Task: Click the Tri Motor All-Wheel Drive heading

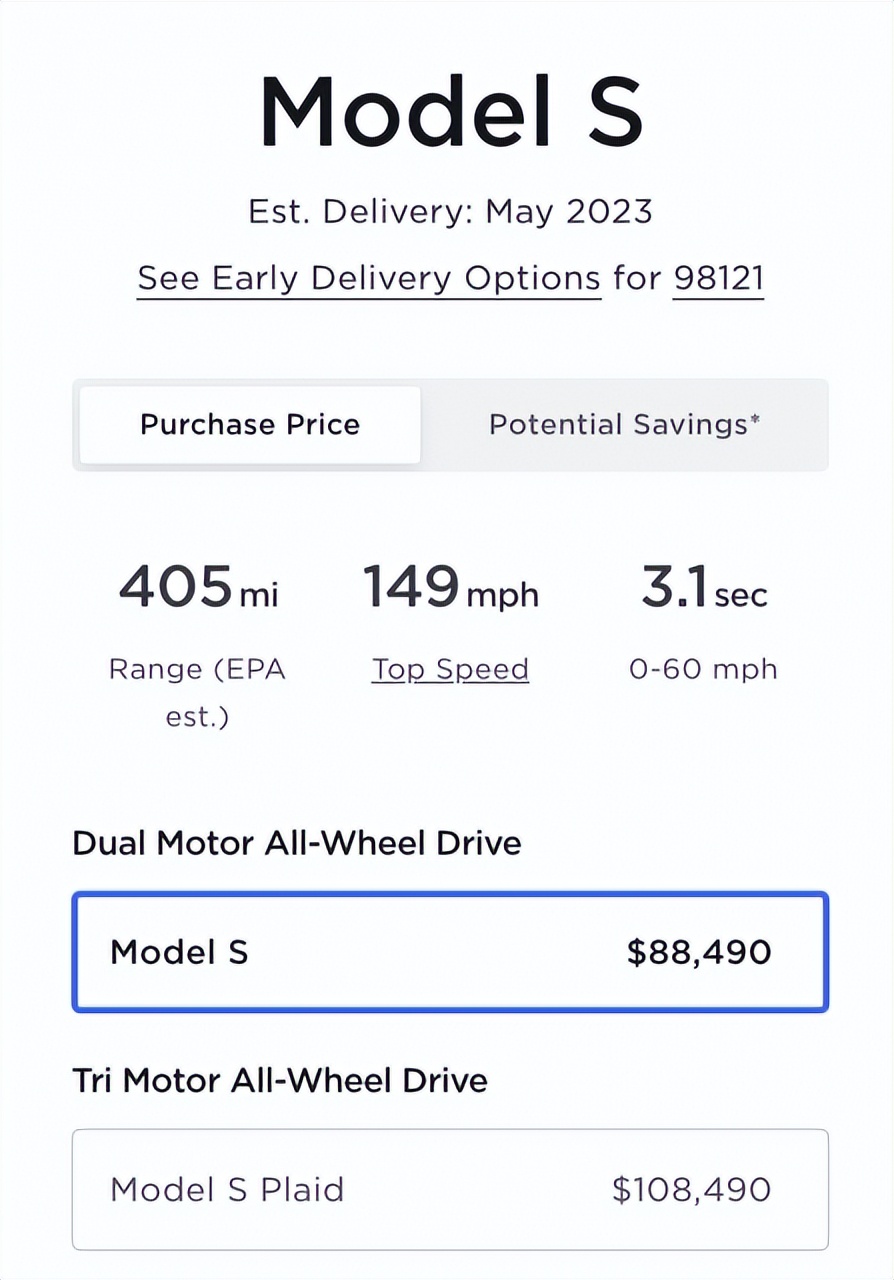Action: pos(280,1080)
